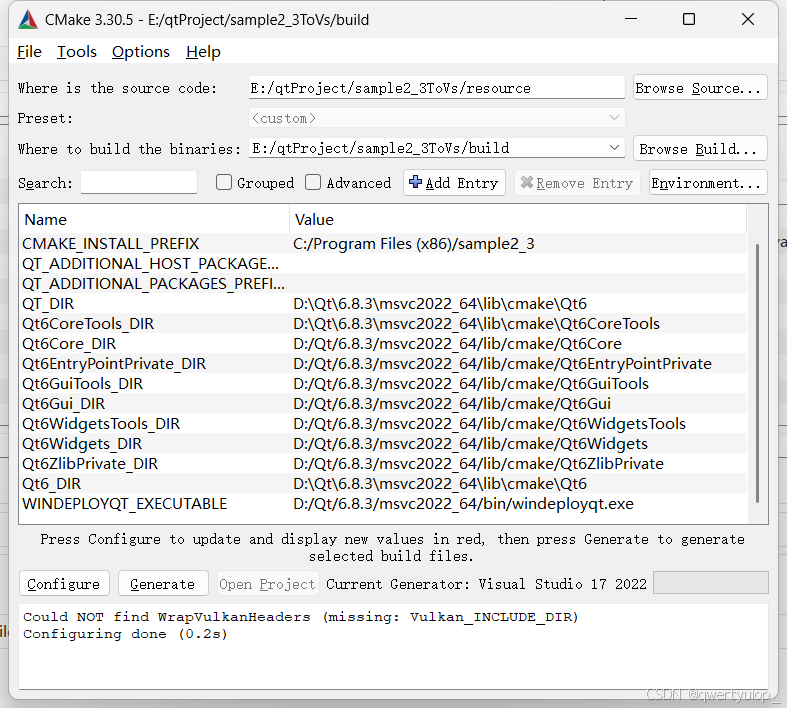
Task: Click the blue plus Add Entry icon
Action: [415, 182]
